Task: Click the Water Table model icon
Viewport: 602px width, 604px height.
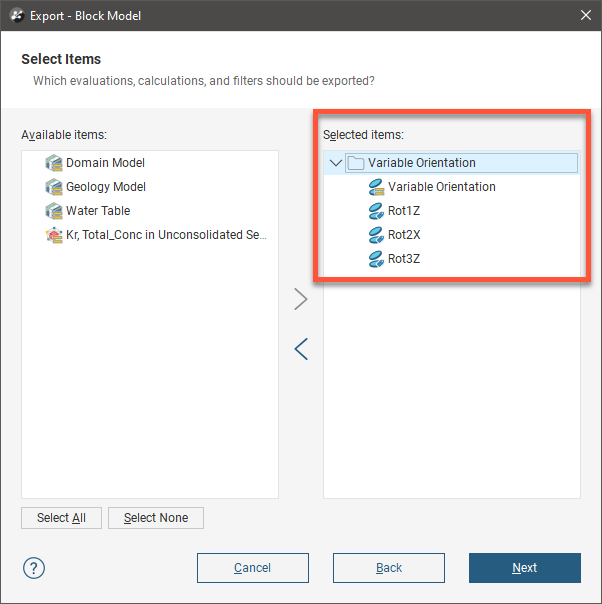Action: [54, 211]
